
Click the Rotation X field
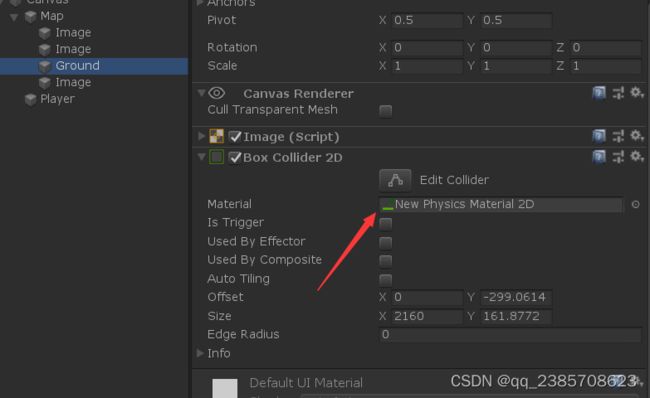(x=427, y=48)
